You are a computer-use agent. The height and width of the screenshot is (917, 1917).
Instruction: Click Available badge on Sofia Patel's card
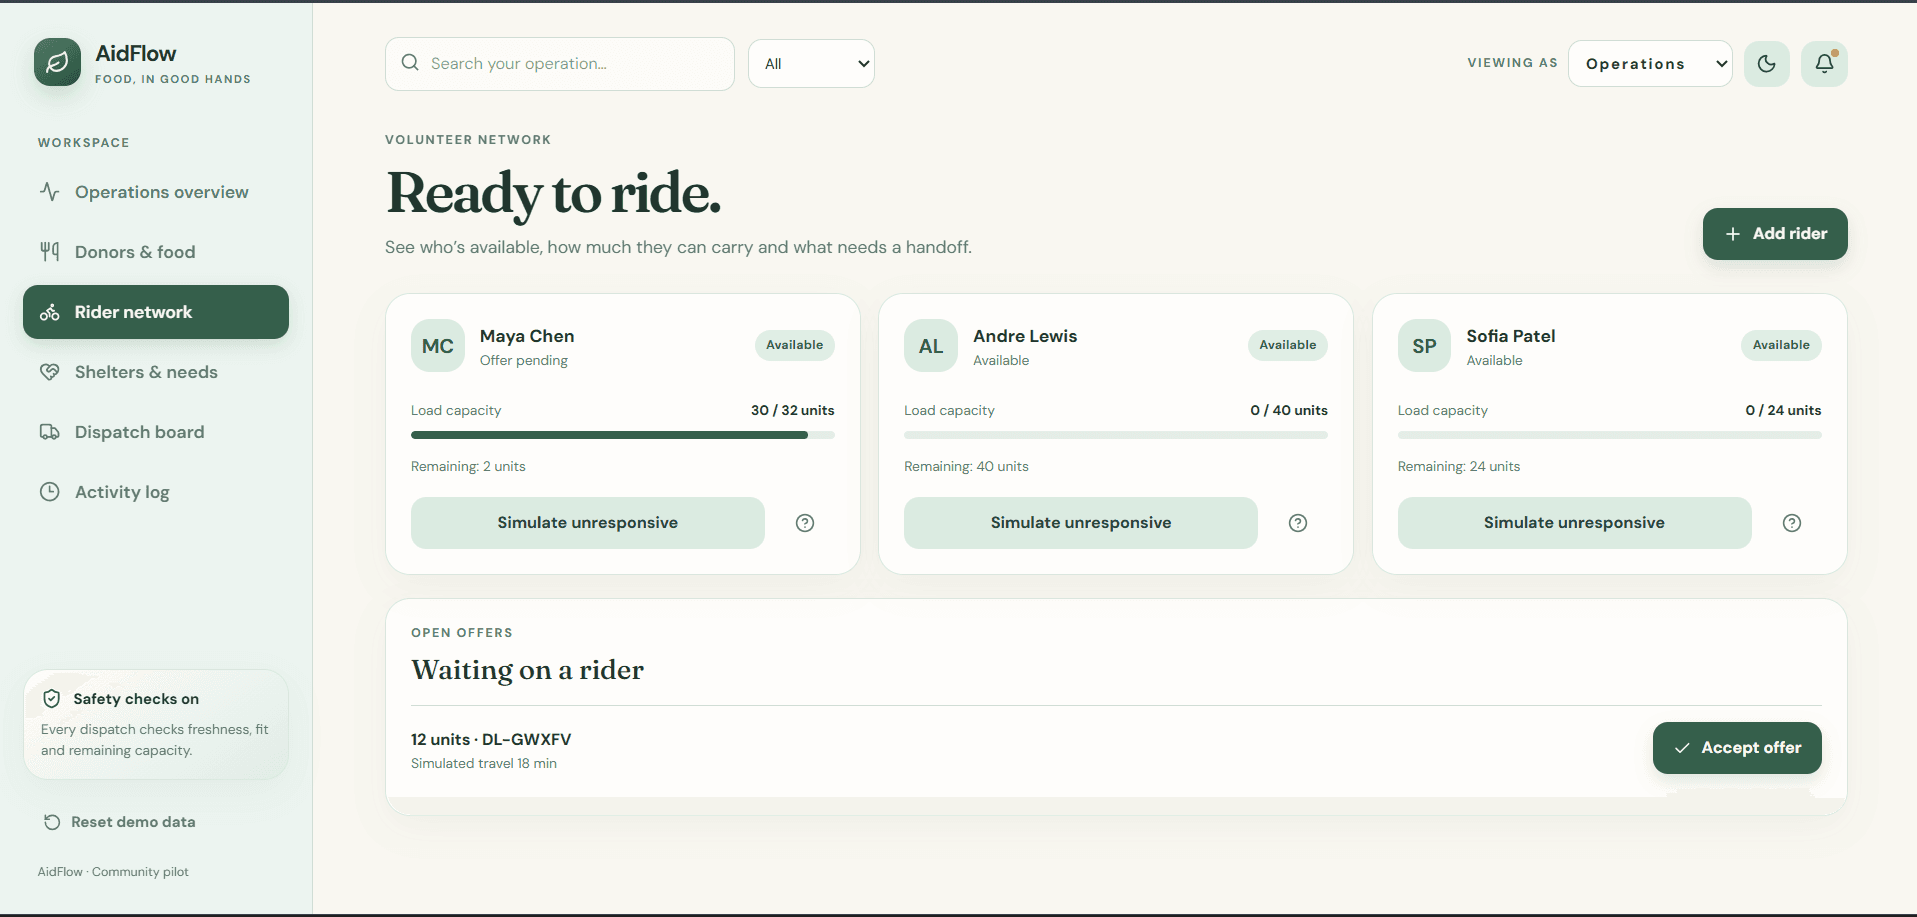1781,345
